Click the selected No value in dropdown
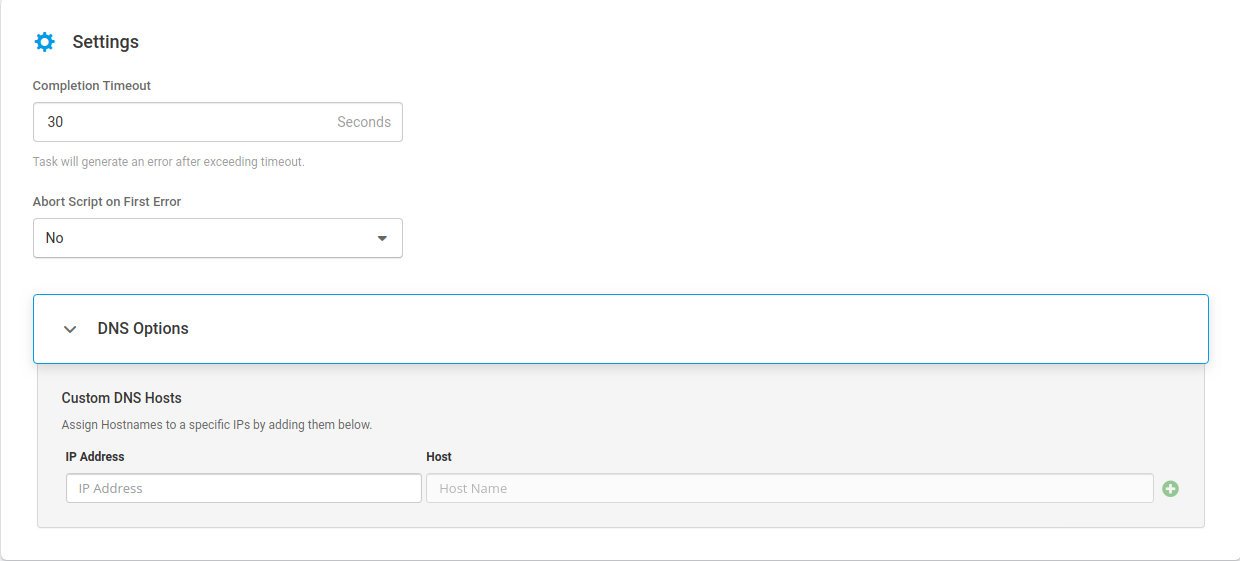 pyautogui.click(x=55, y=238)
